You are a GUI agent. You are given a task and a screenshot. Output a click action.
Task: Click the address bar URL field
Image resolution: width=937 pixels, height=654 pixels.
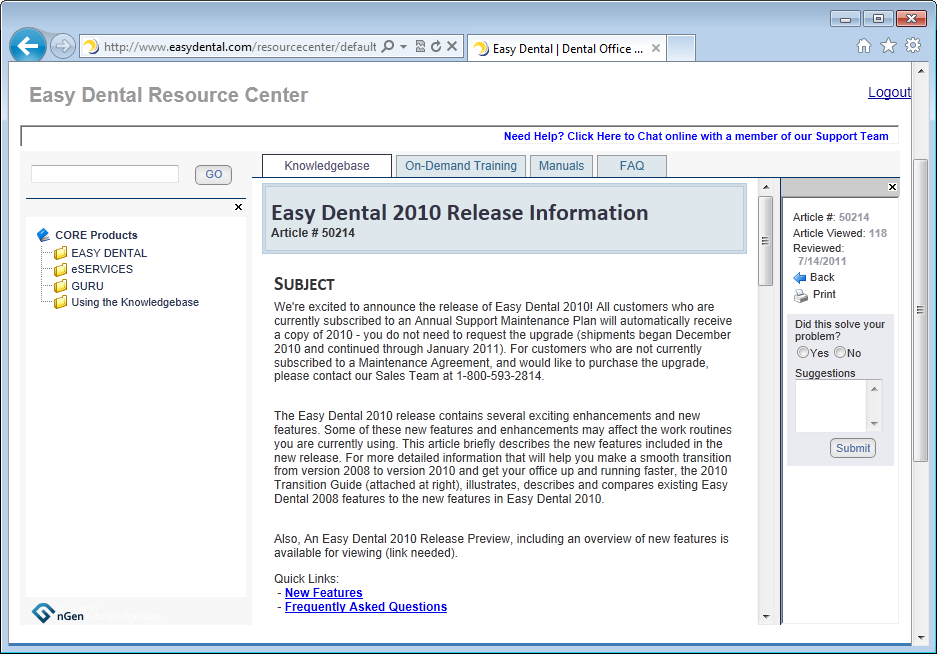240,47
